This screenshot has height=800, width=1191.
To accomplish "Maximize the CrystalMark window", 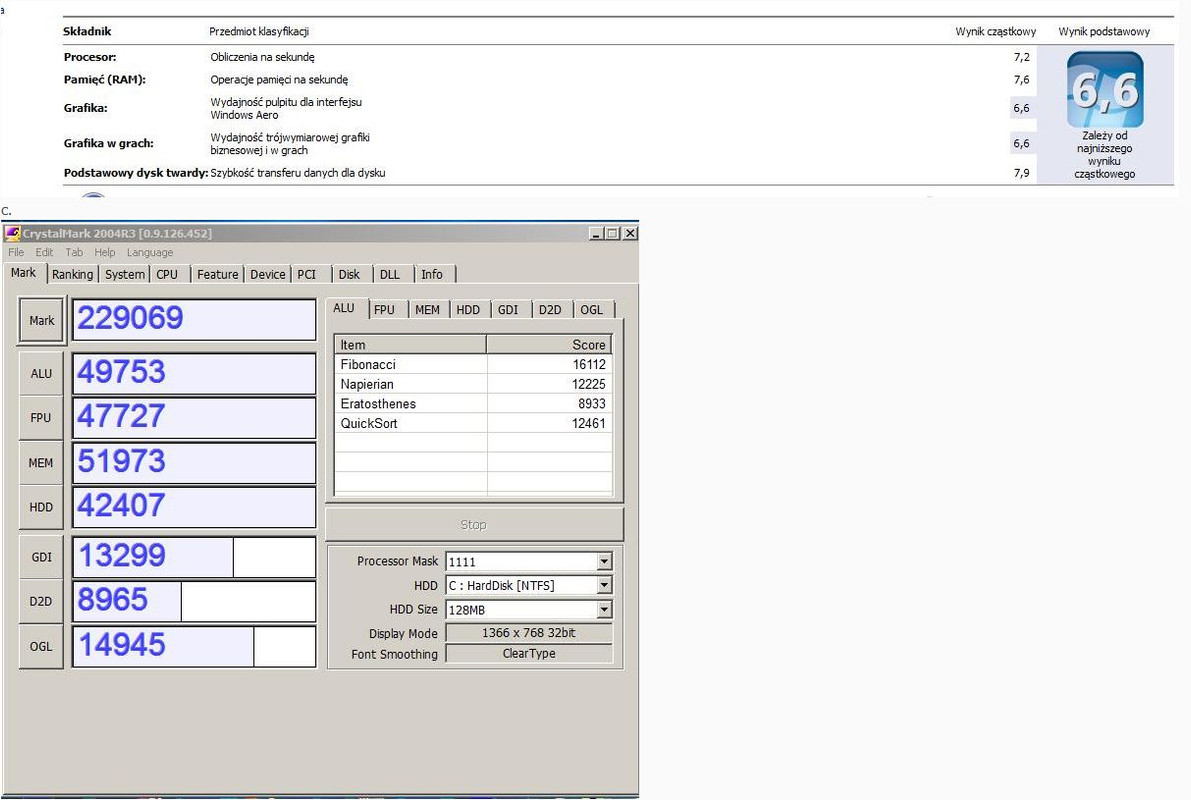I will click(612, 233).
